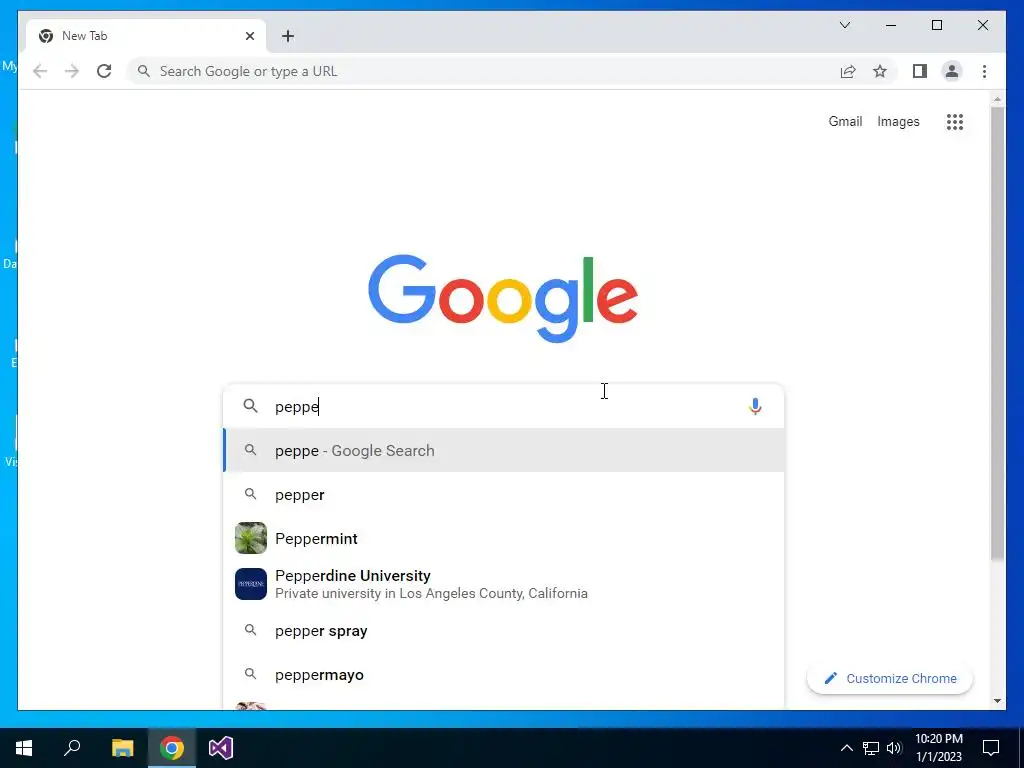
Task: Click the scrollbar down arrow
Action: click(x=997, y=701)
